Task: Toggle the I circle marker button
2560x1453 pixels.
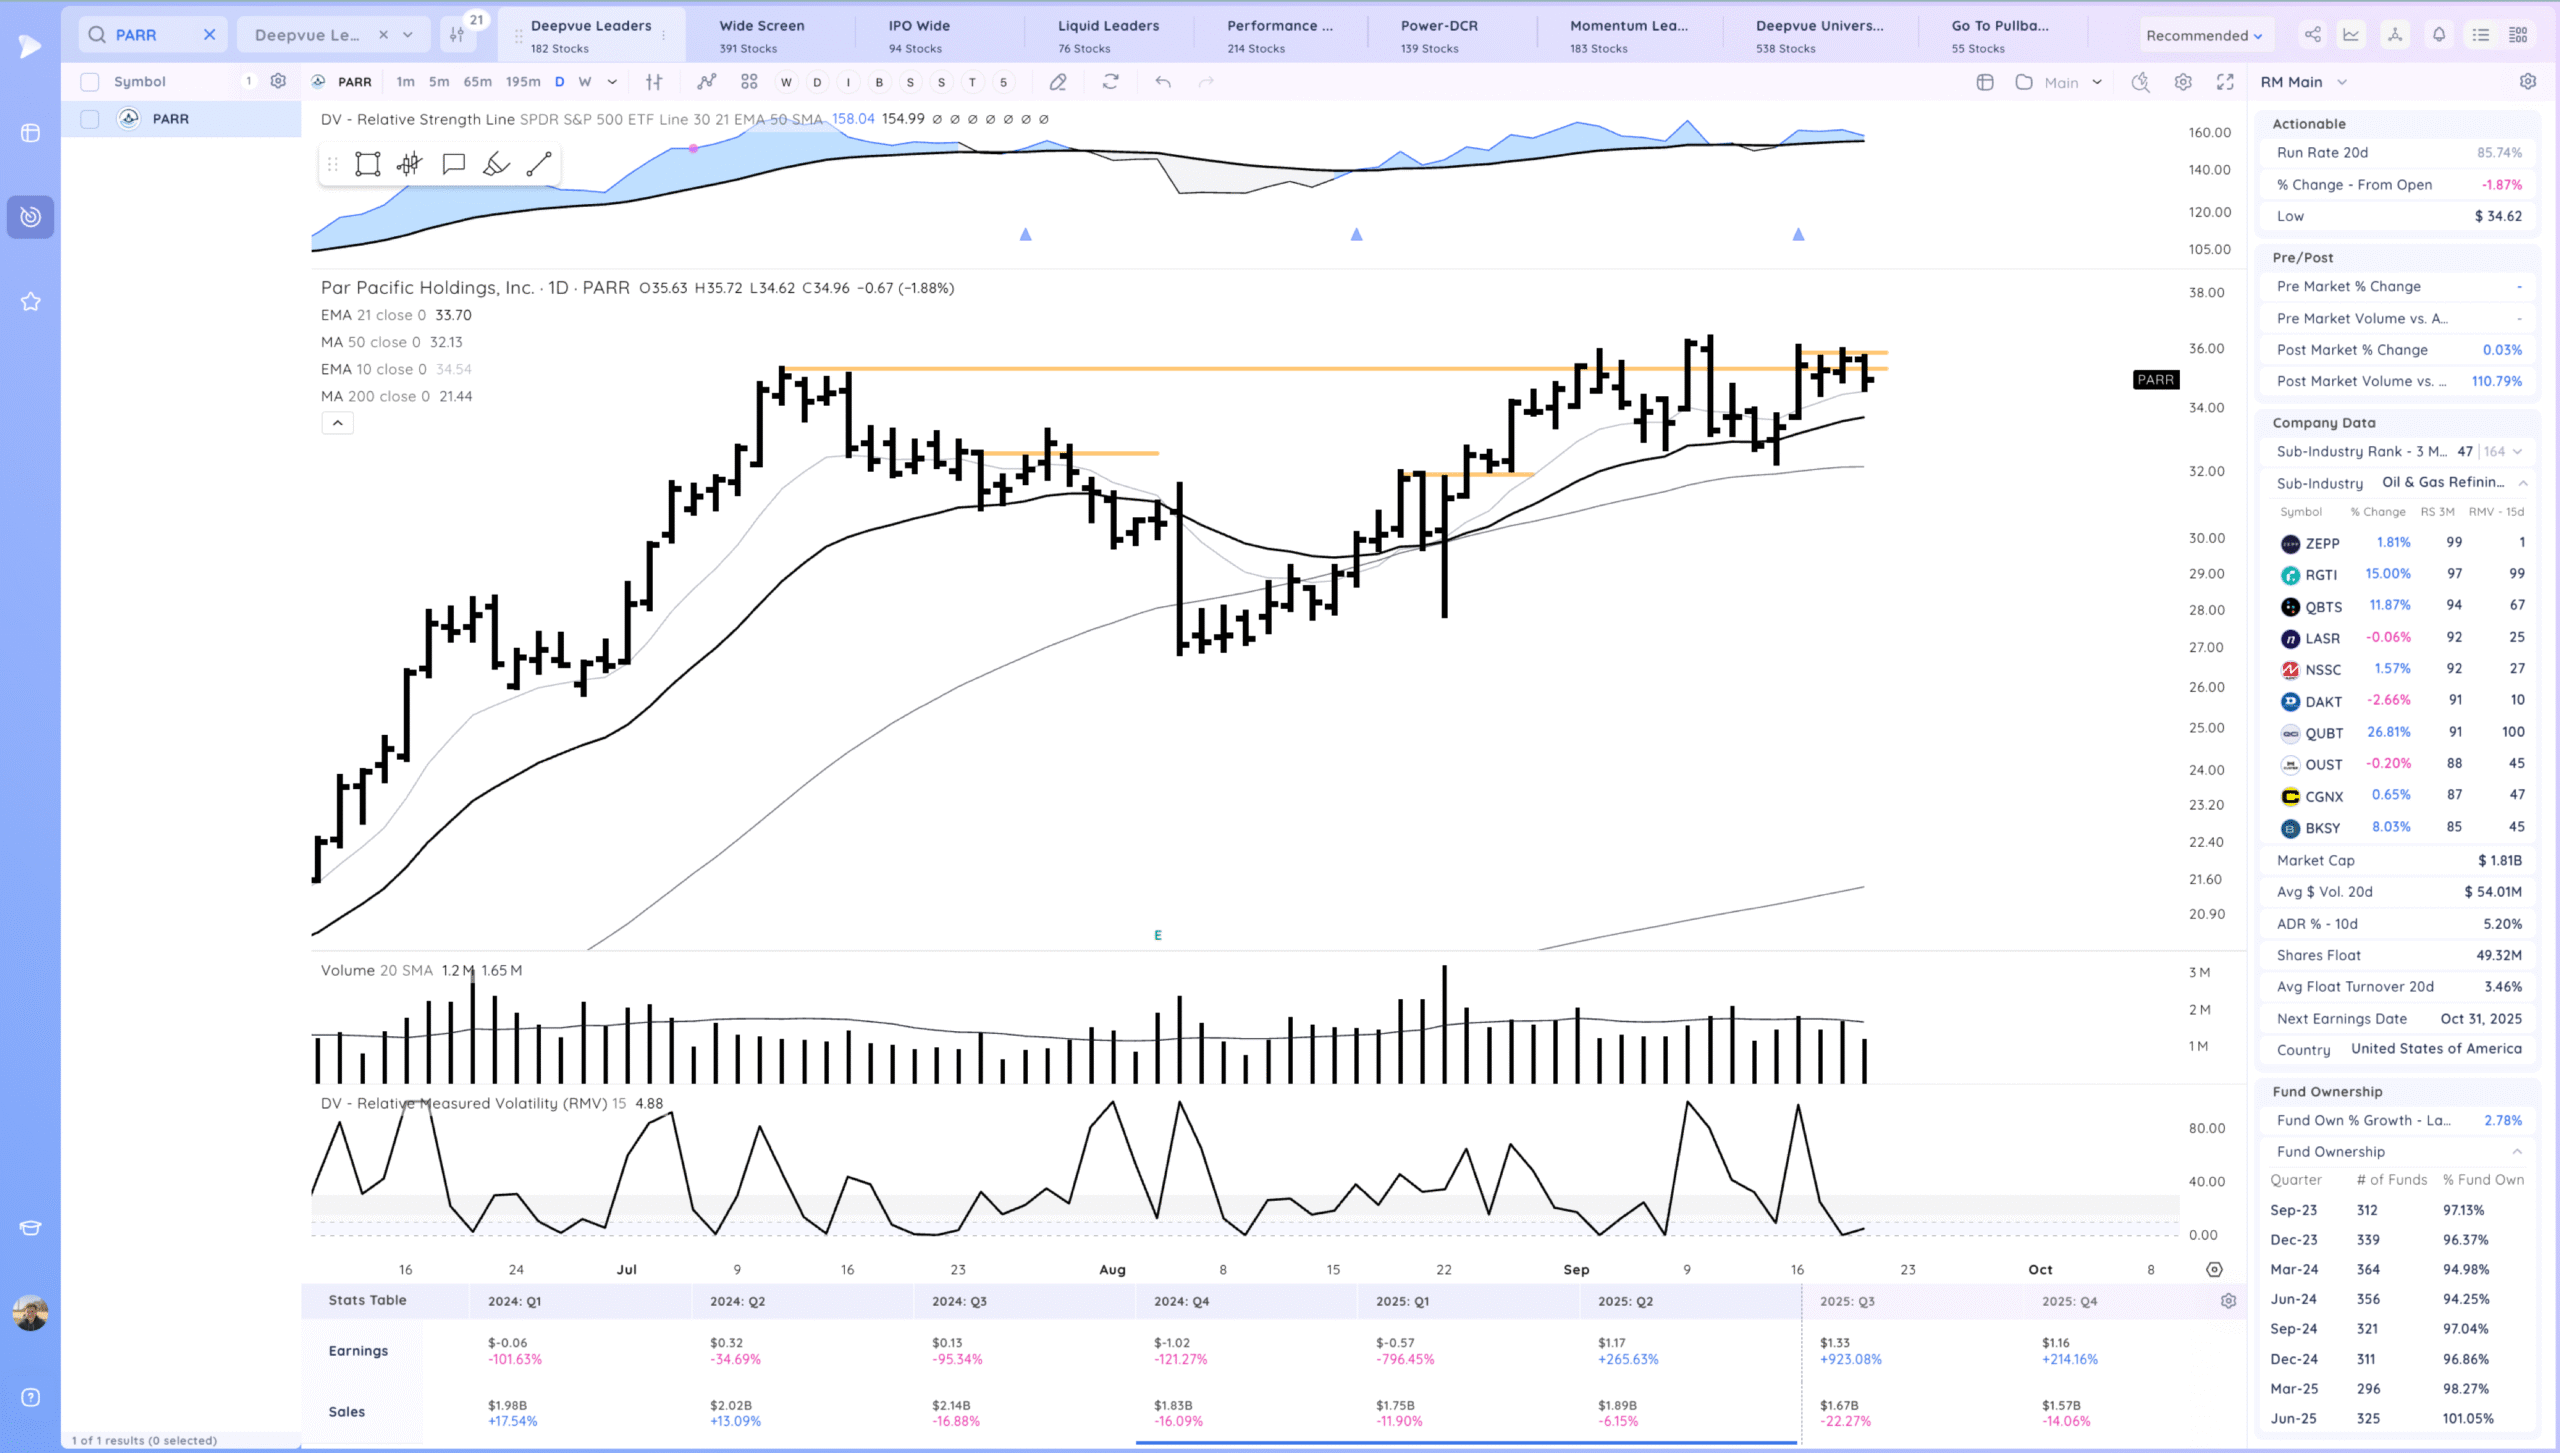Action: pyautogui.click(x=848, y=82)
